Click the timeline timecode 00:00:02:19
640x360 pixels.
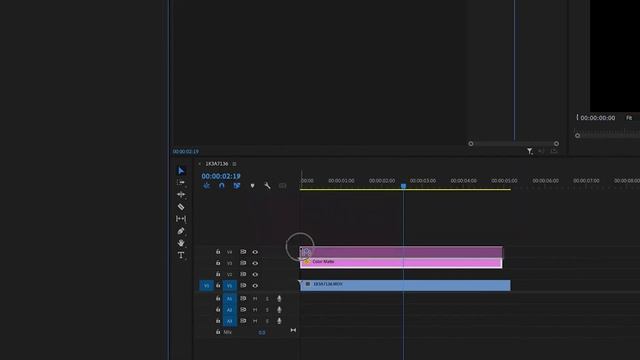click(x=221, y=176)
